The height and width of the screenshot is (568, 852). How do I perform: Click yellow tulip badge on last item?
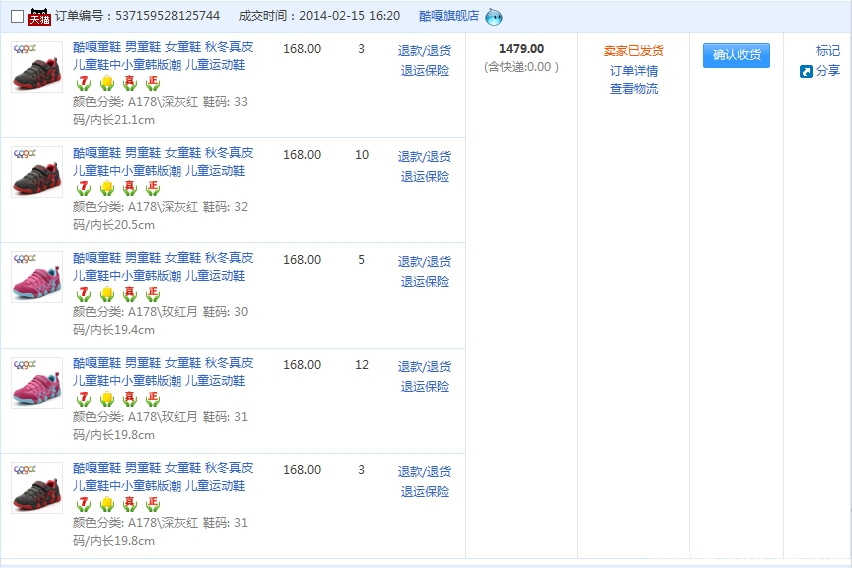107,504
